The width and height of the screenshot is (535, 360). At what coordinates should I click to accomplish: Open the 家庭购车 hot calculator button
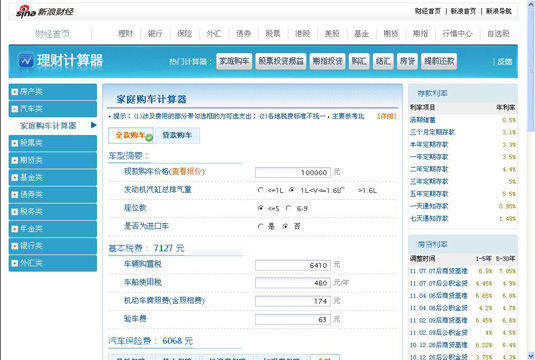234,61
